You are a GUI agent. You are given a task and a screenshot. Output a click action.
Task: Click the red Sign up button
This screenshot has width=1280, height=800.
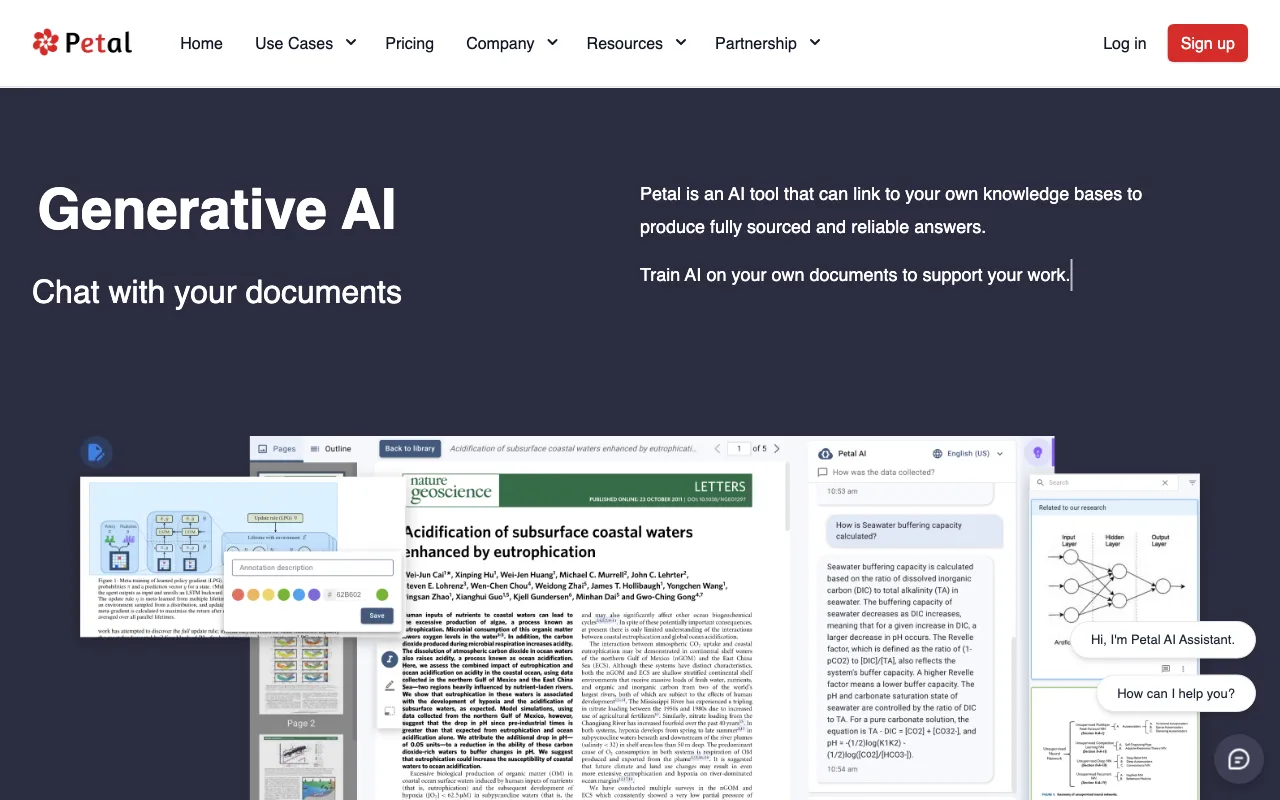[1207, 43]
